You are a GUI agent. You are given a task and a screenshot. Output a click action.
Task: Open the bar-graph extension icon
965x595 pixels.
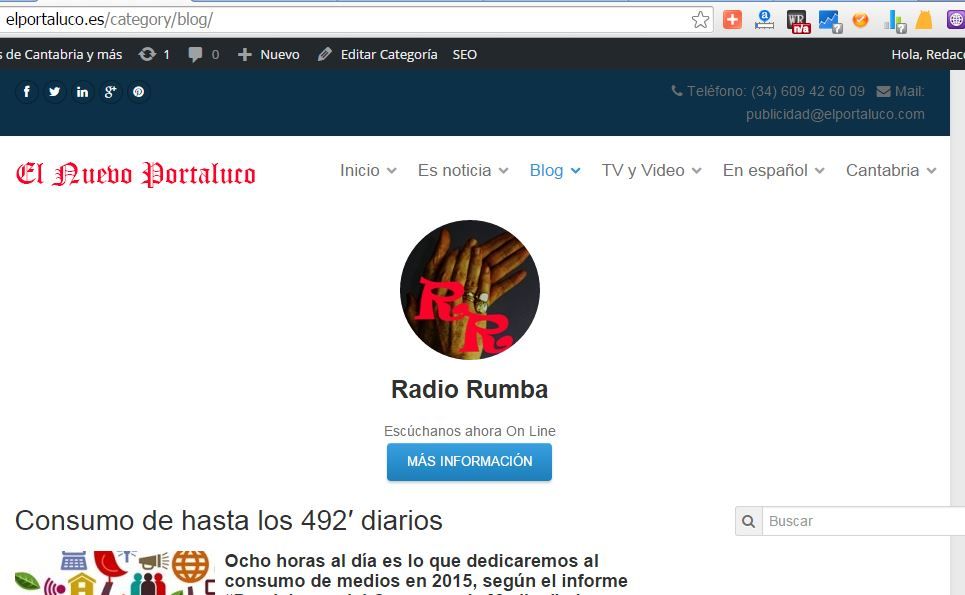tap(895, 22)
